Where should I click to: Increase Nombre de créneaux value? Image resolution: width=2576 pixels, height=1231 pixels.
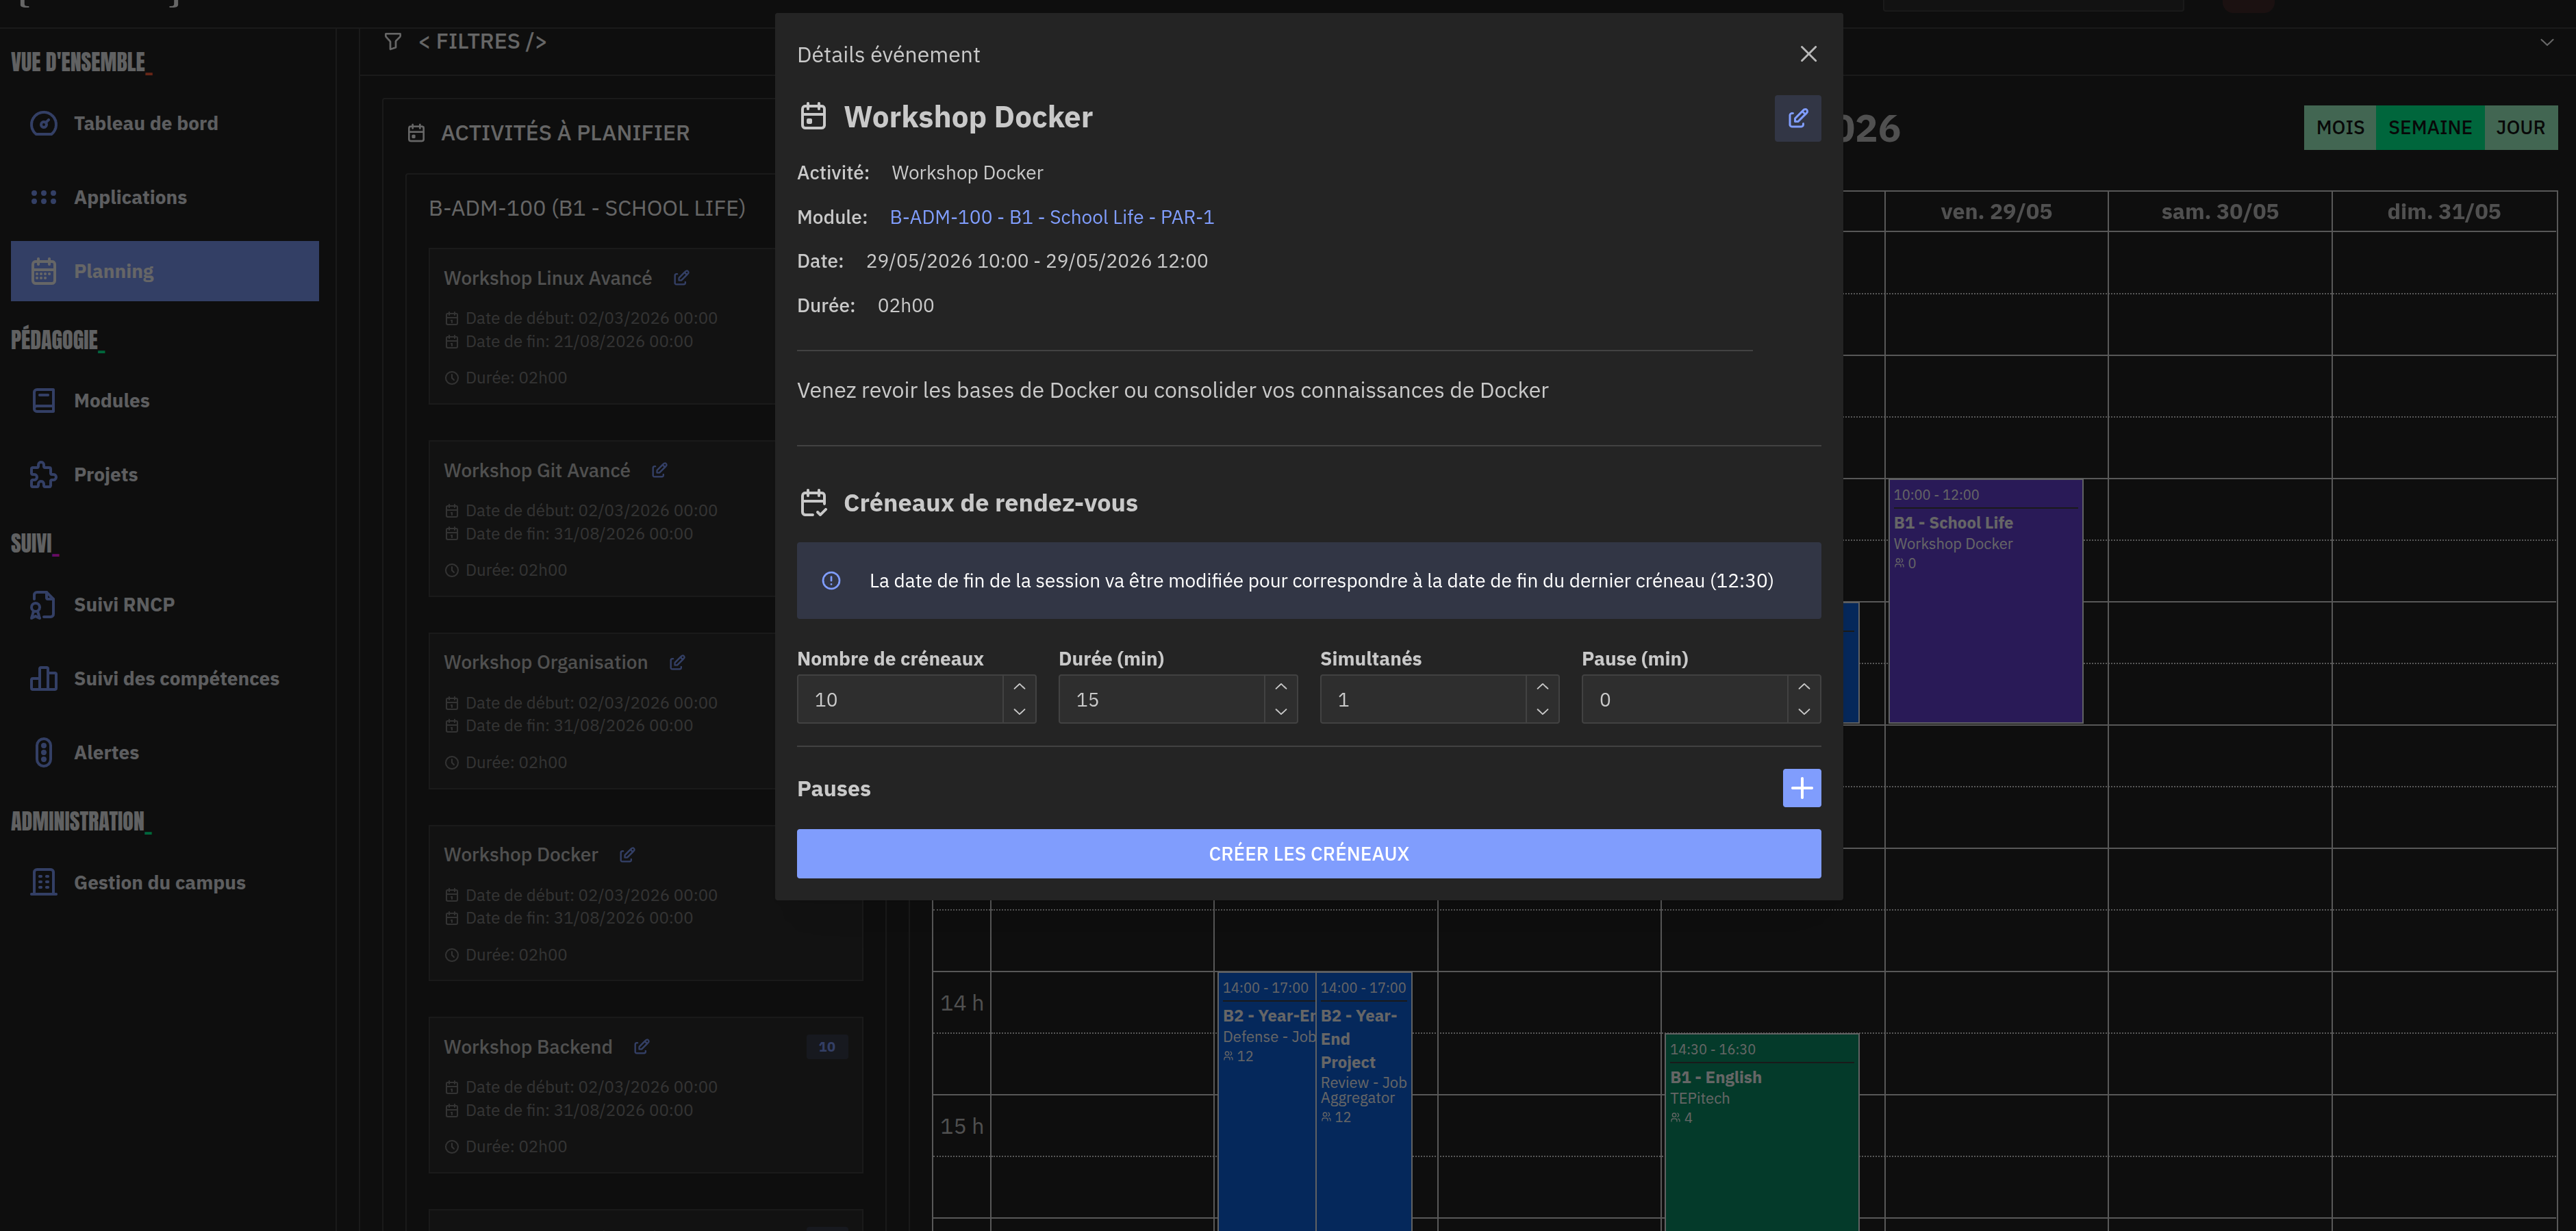(1019, 687)
